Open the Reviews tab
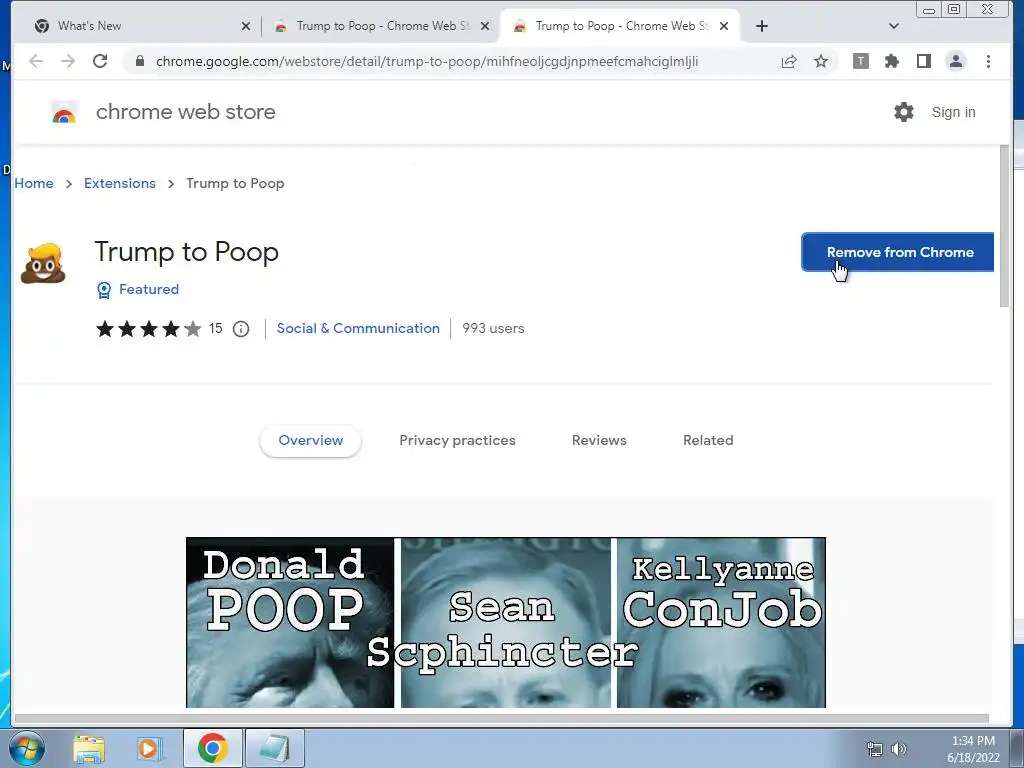This screenshot has height=768, width=1024. click(x=599, y=441)
